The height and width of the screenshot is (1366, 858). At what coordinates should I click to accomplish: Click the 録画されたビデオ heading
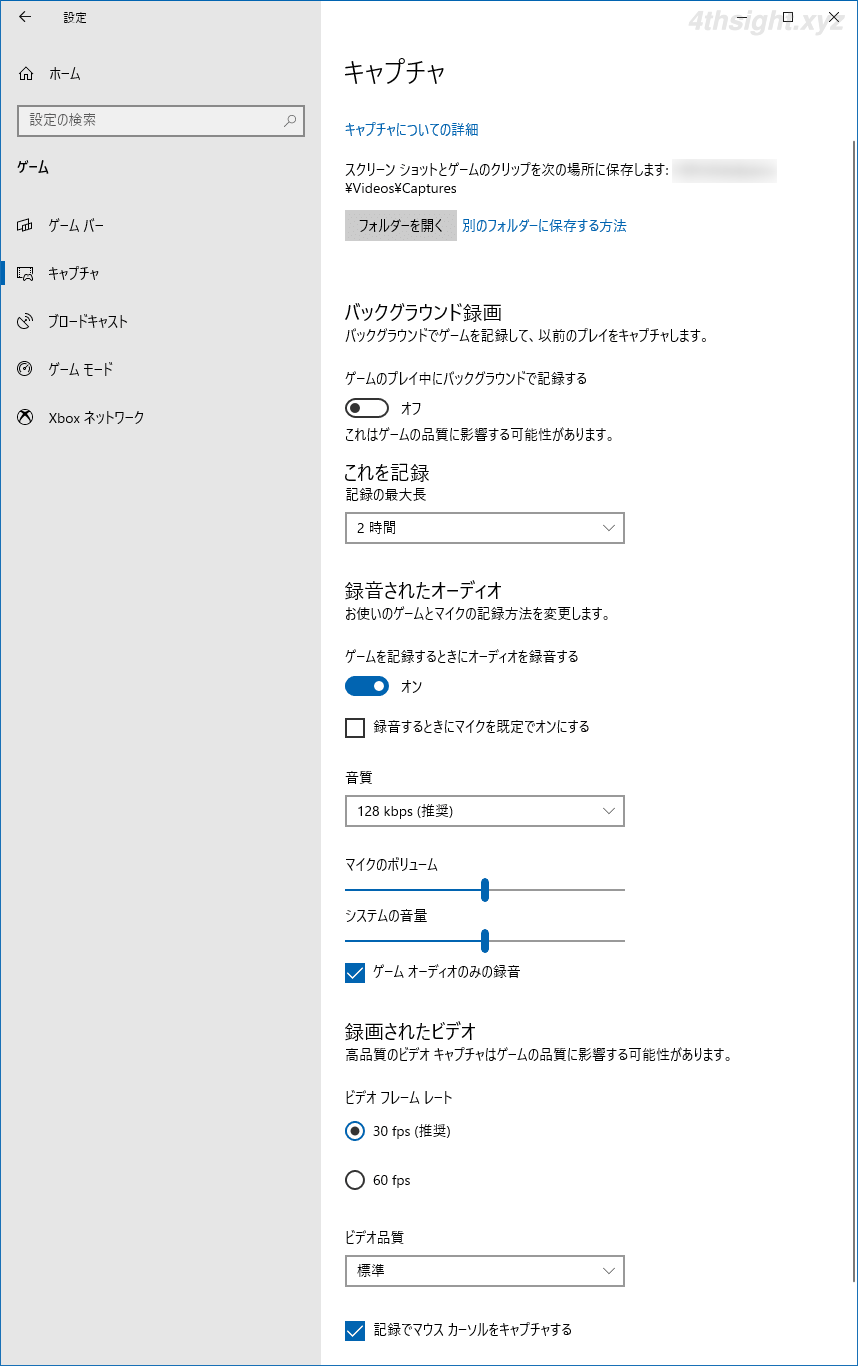tap(409, 1030)
